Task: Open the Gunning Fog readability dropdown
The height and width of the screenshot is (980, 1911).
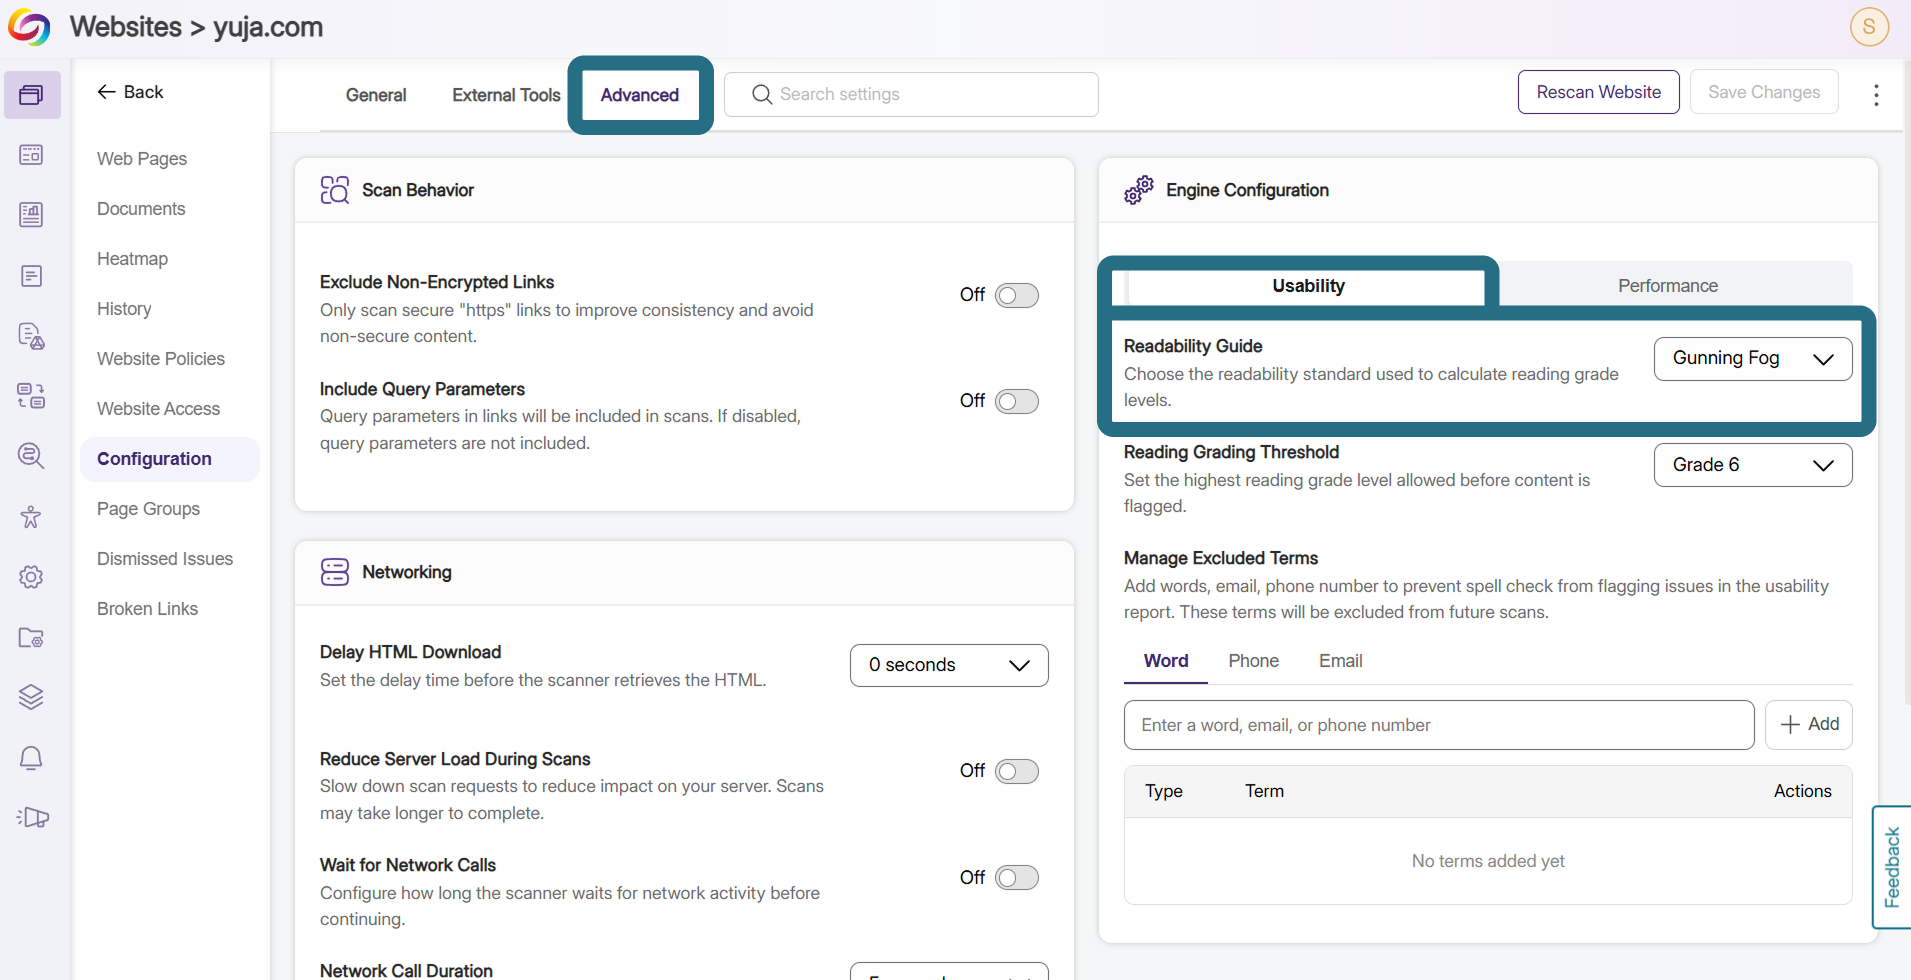Action: [1753, 359]
